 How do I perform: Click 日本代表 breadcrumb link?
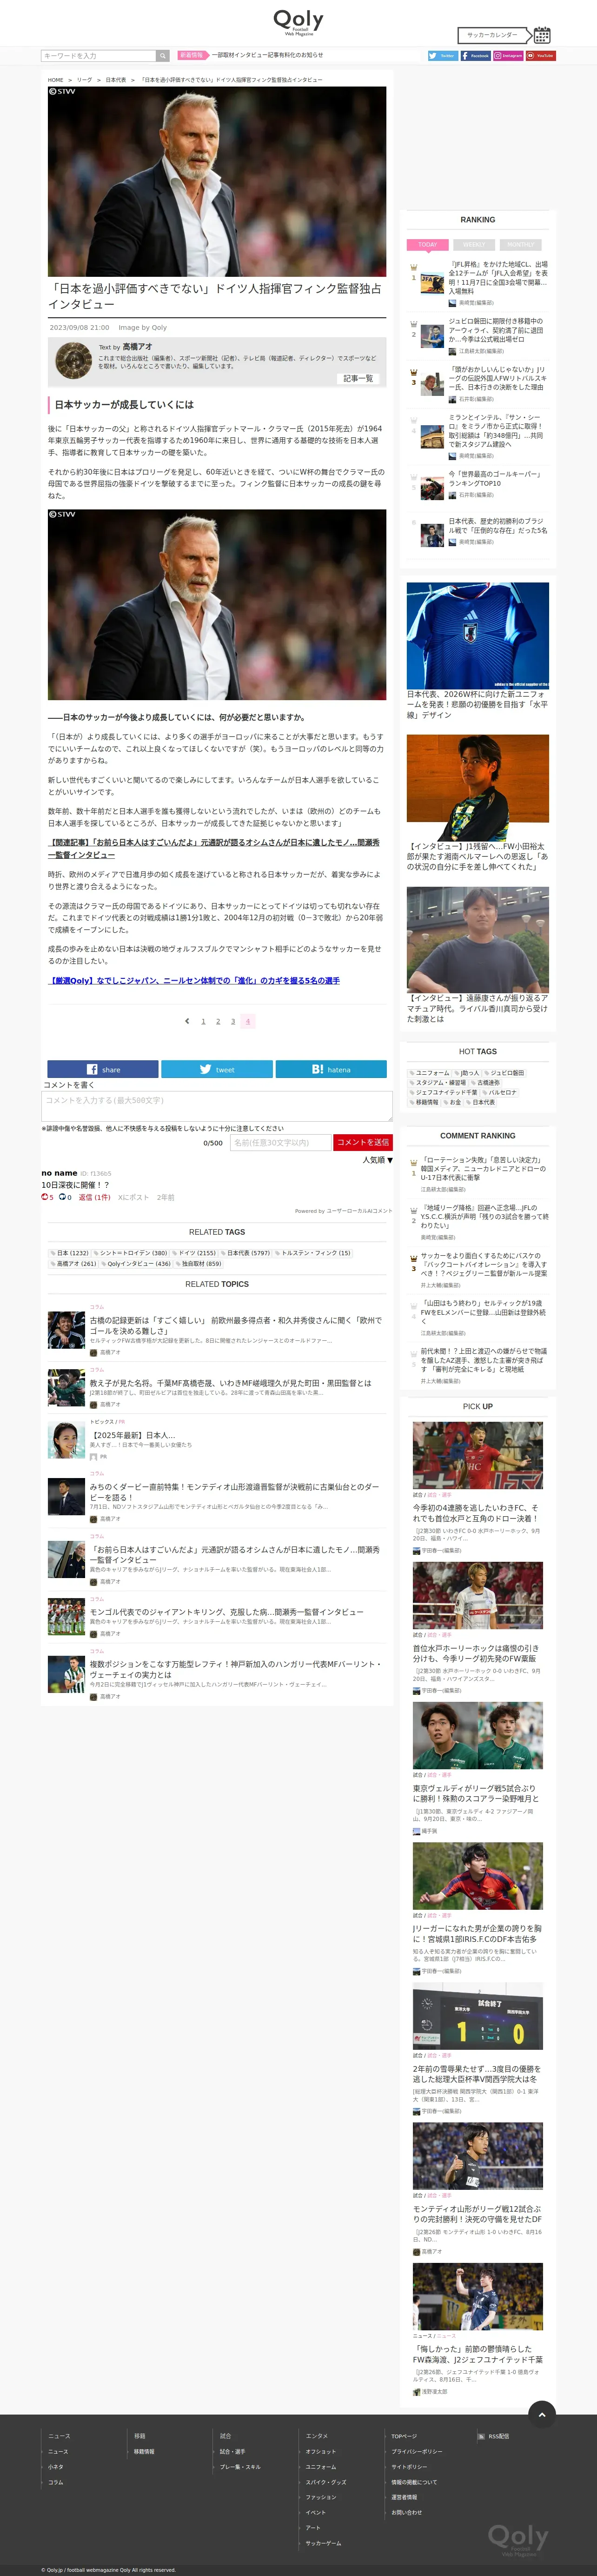click(116, 80)
